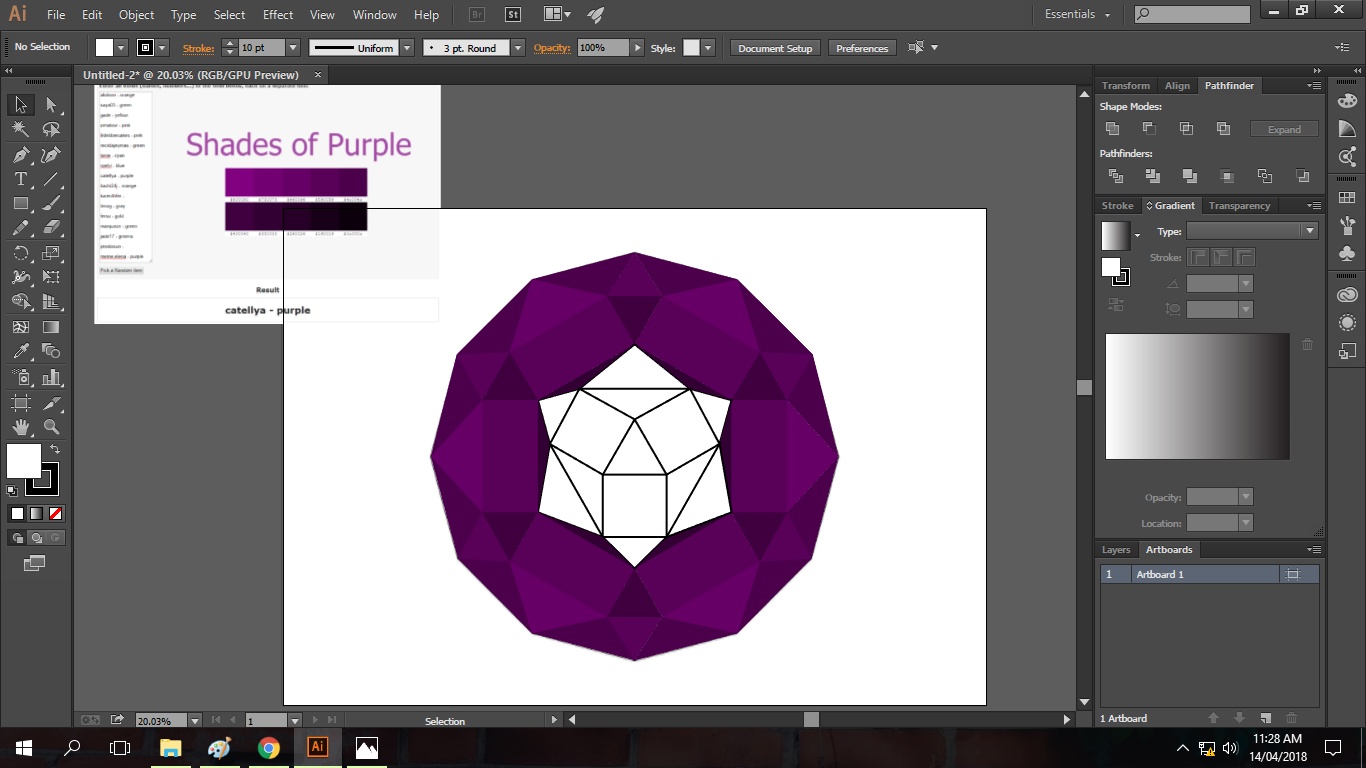Select the Hand tool

pyautogui.click(x=20, y=427)
